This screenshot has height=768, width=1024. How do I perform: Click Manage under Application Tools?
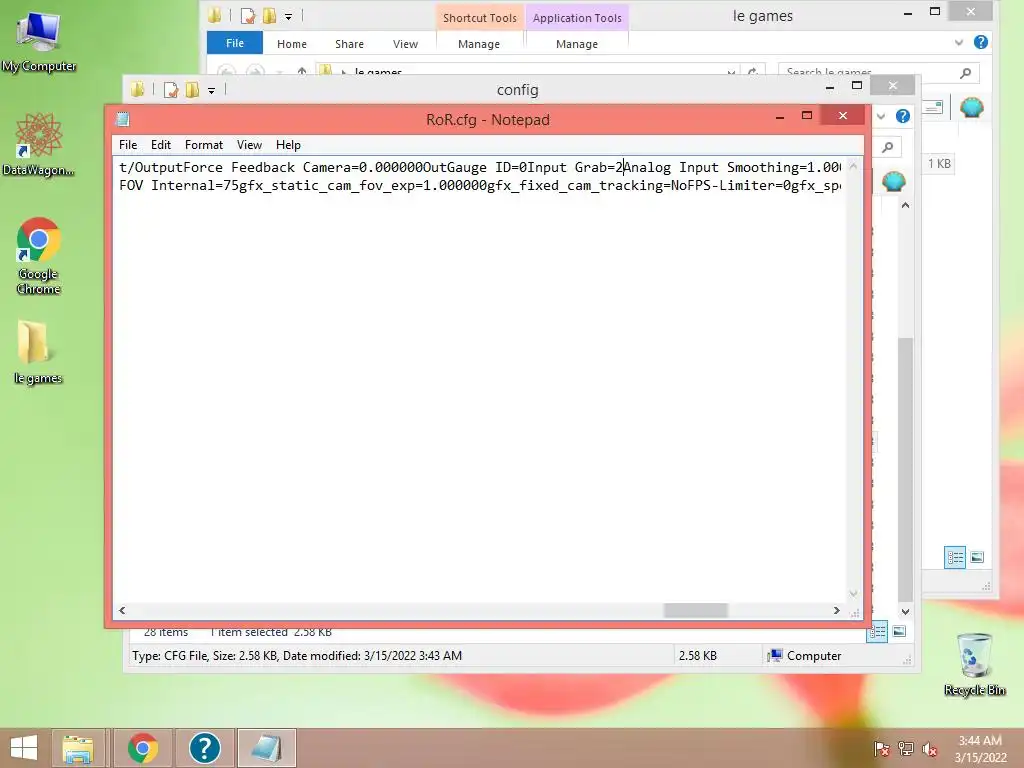[577, 44]
